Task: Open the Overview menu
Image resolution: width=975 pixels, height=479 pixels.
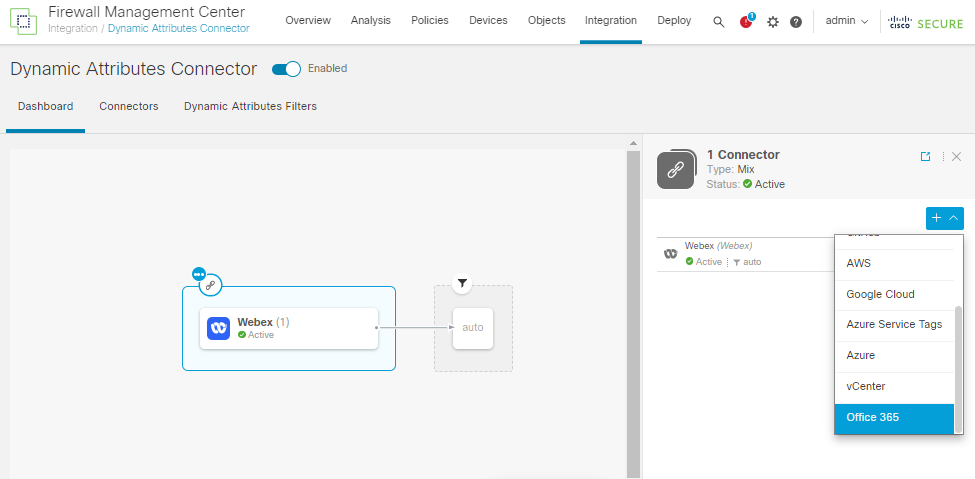Action: click(x=308, y=21)
